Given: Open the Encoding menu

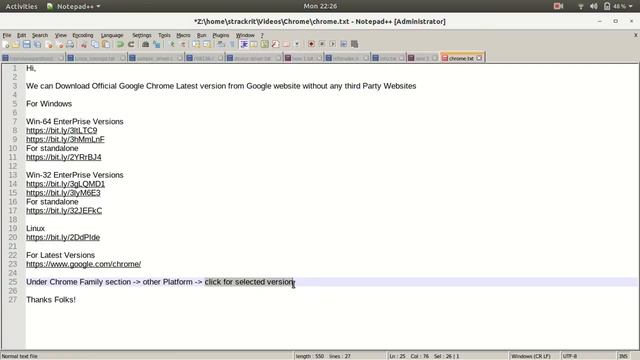Looking at the screenshot, I should pyautogui.click(x=83, y=36).
